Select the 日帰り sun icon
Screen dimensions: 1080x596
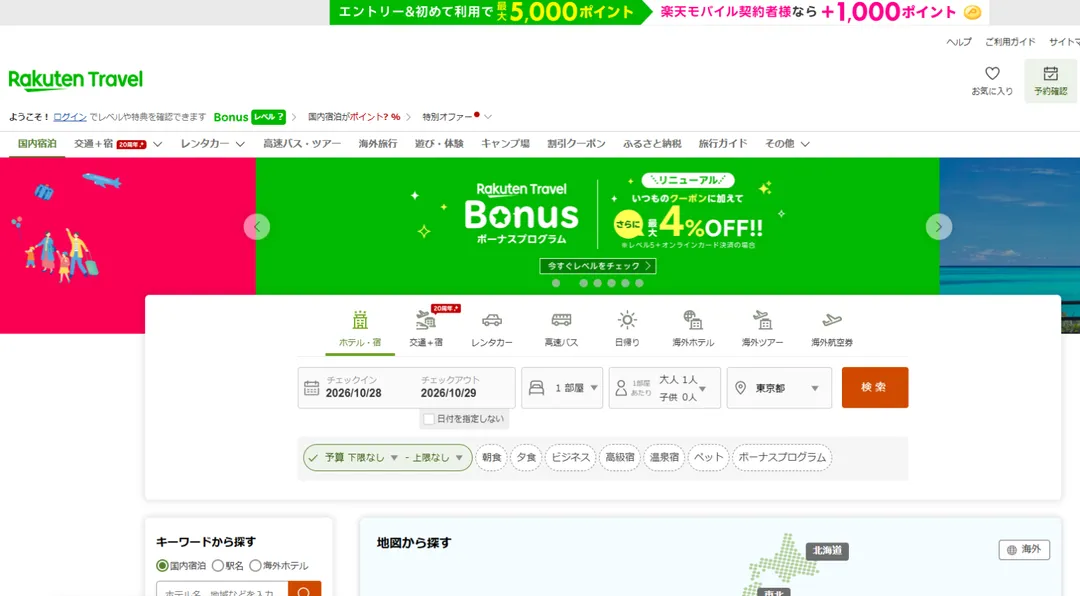click(x=627, y=320)
